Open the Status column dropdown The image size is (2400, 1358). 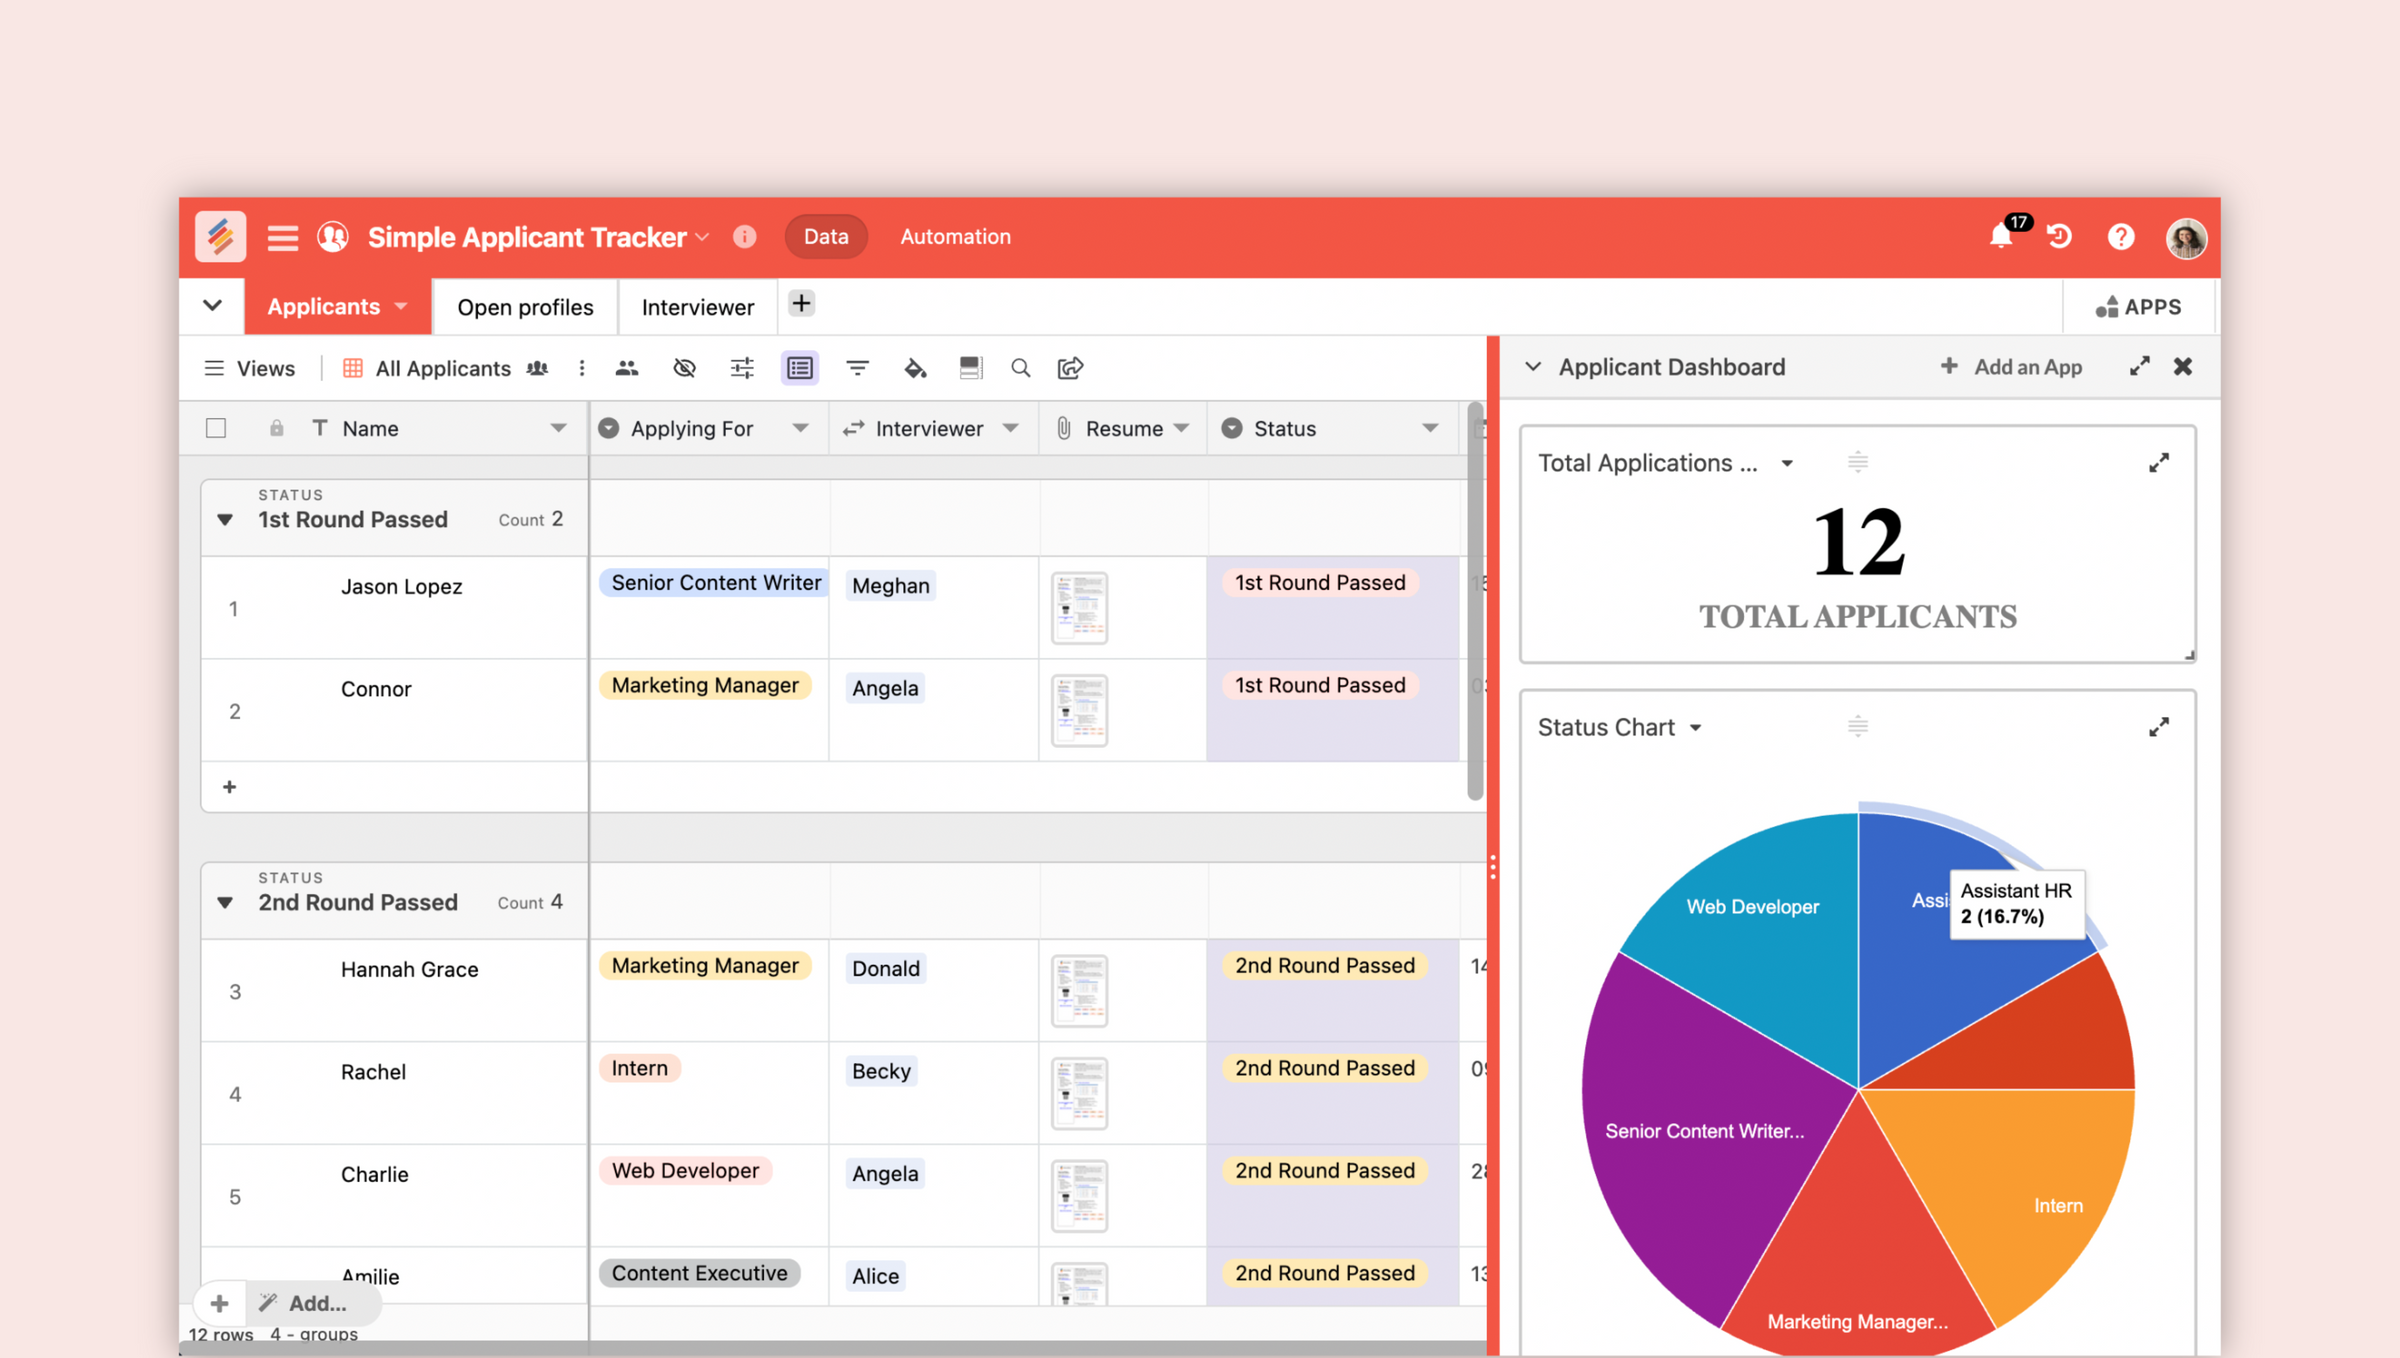pos(1430,427)
